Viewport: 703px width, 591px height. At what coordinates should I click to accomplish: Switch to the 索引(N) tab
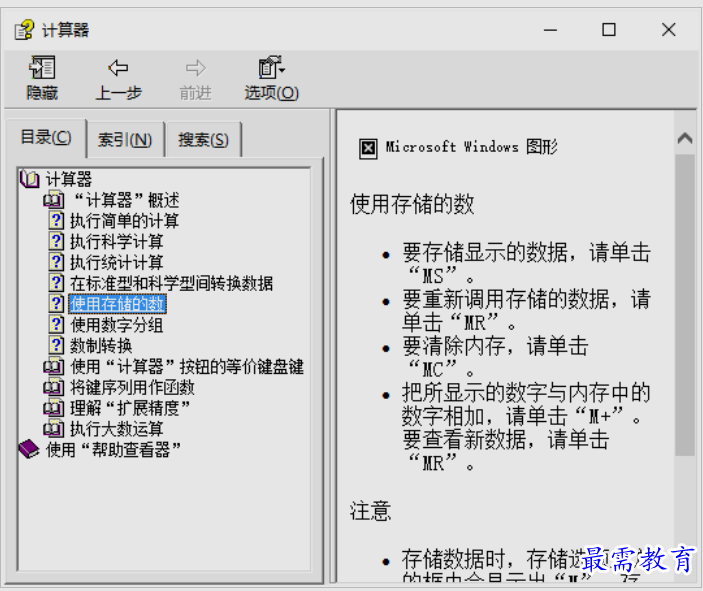[x=125, y=140]
